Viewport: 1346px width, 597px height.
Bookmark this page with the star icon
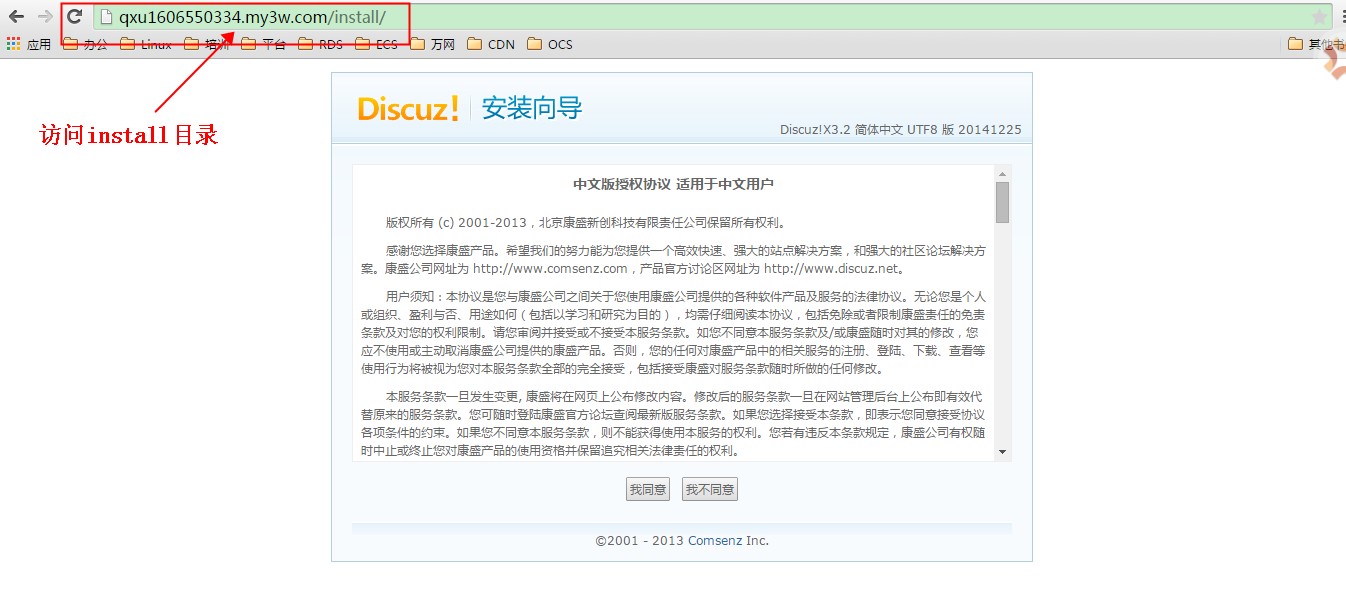click(x=1319, y=17)
